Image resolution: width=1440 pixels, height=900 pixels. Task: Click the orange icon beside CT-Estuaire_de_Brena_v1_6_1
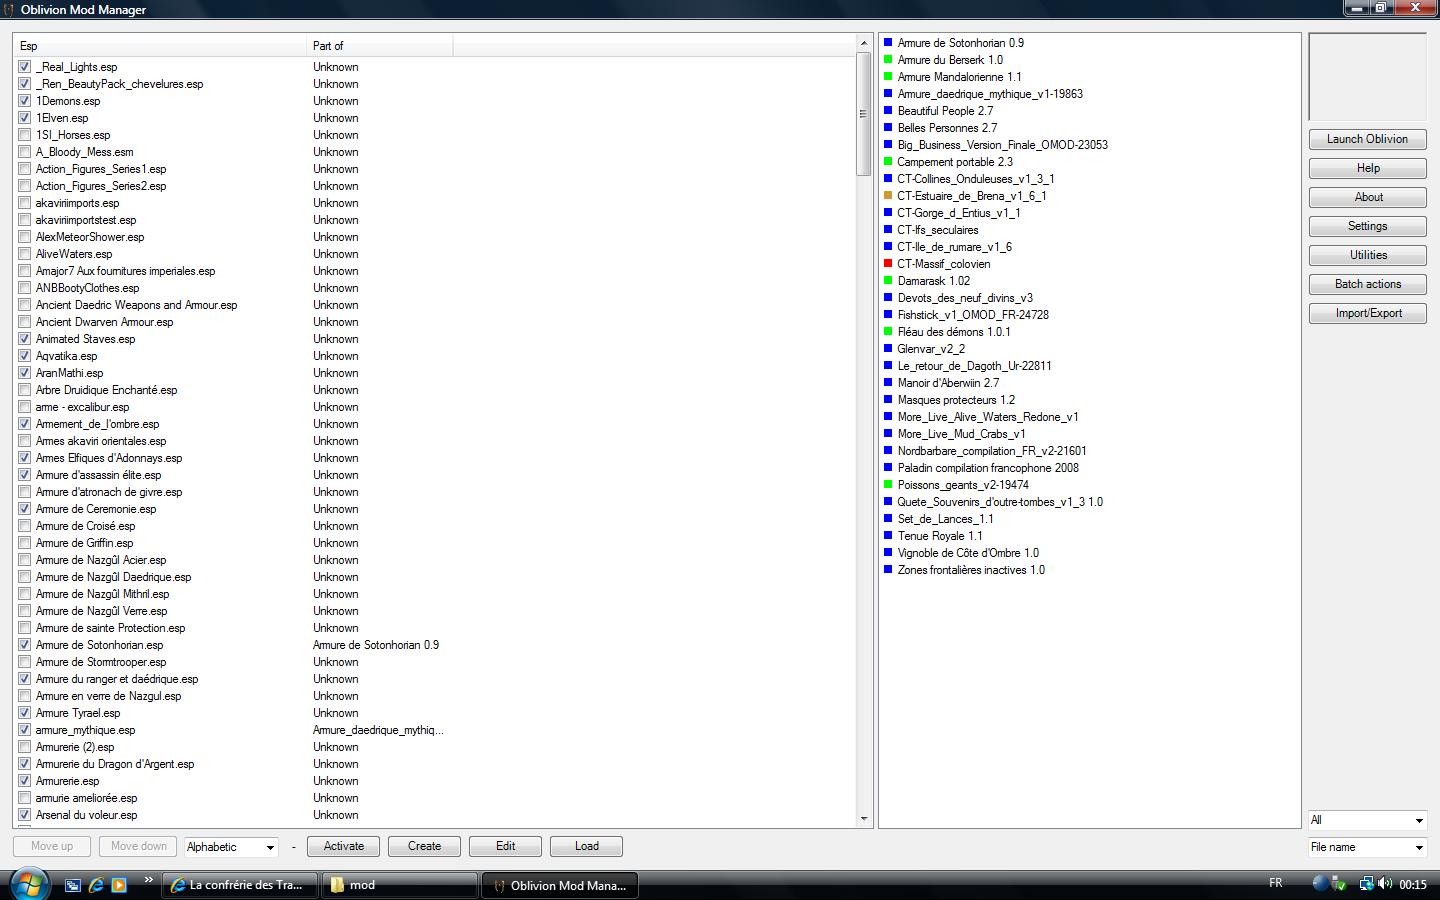888,196
